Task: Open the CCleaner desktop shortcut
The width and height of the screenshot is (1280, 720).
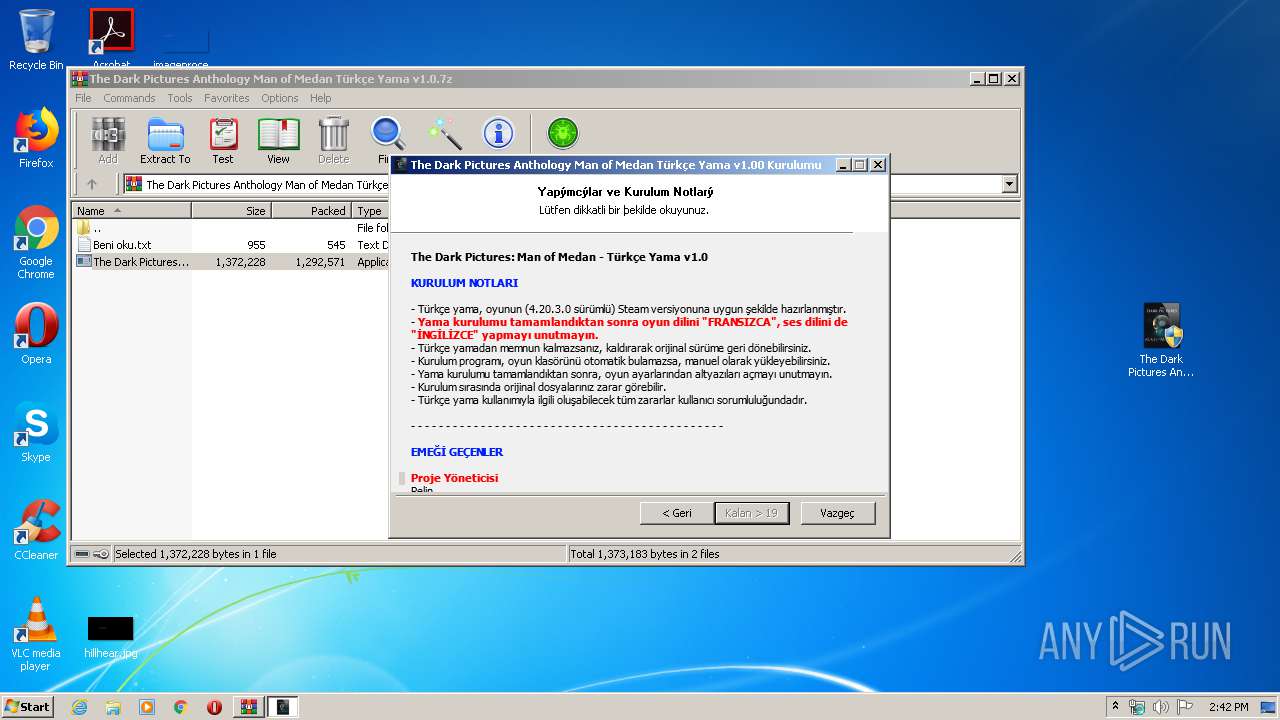Action: pyautogui.click(x=36, y=530)
